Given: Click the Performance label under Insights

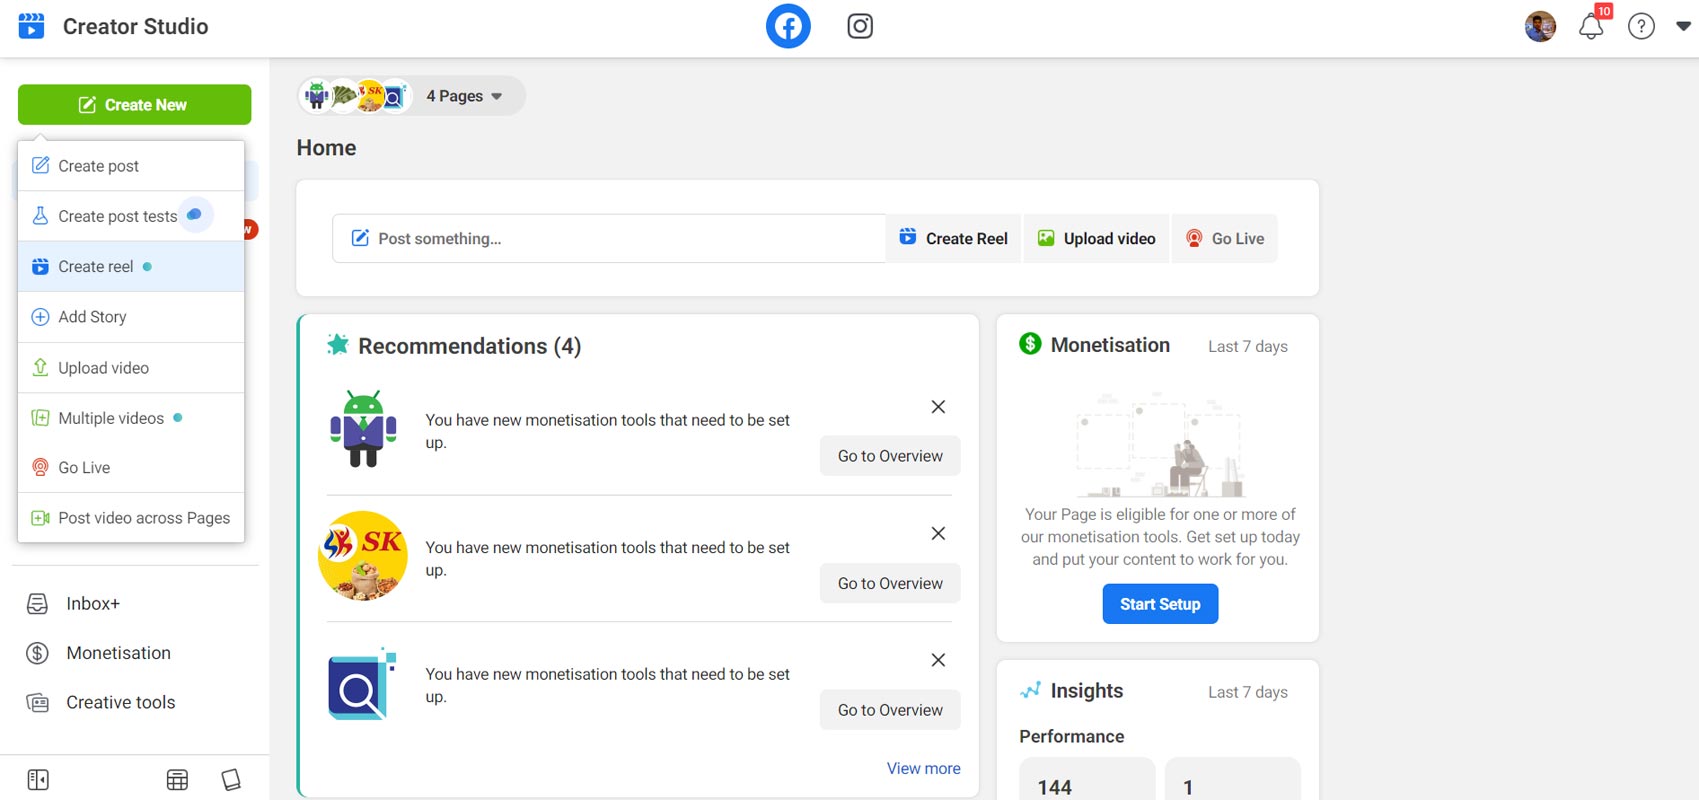Looking at the screenshot, I should (1071, 737).
